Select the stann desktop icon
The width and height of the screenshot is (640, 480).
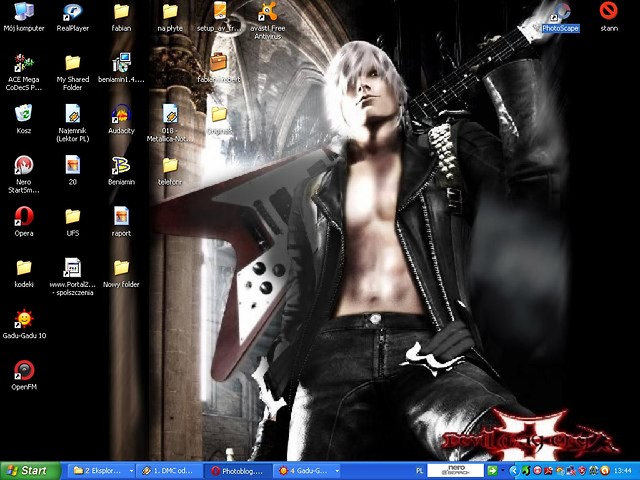[609, 17]
